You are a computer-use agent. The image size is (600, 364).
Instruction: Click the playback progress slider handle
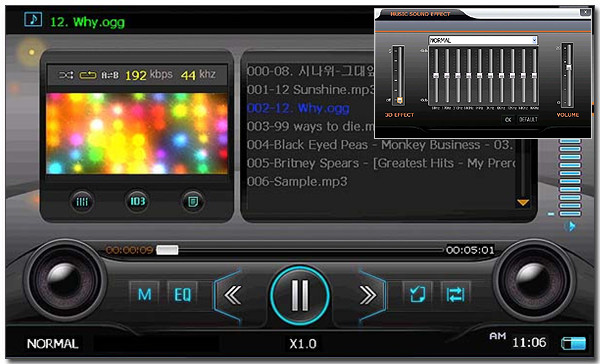(x=167, y=250)
